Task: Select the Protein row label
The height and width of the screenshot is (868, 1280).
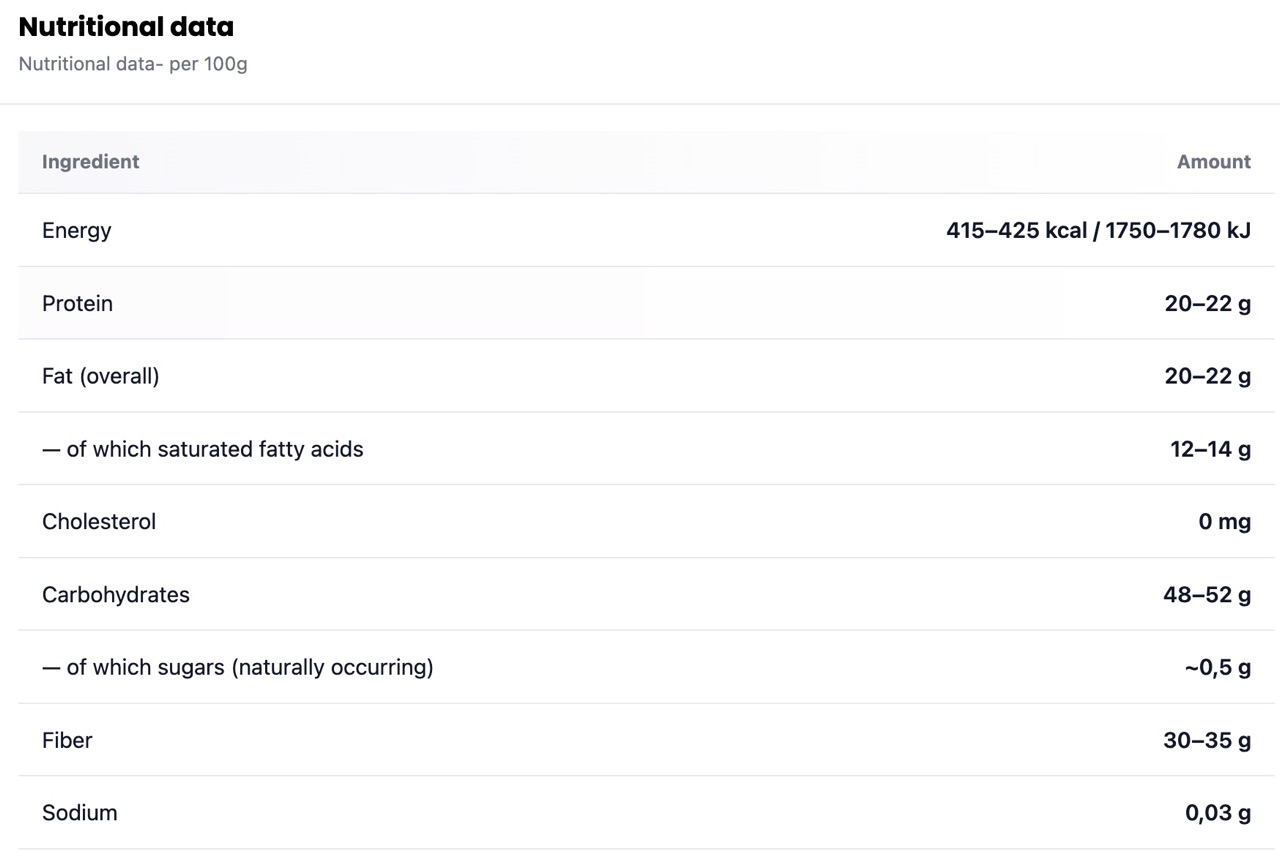Action: (77, 304)
